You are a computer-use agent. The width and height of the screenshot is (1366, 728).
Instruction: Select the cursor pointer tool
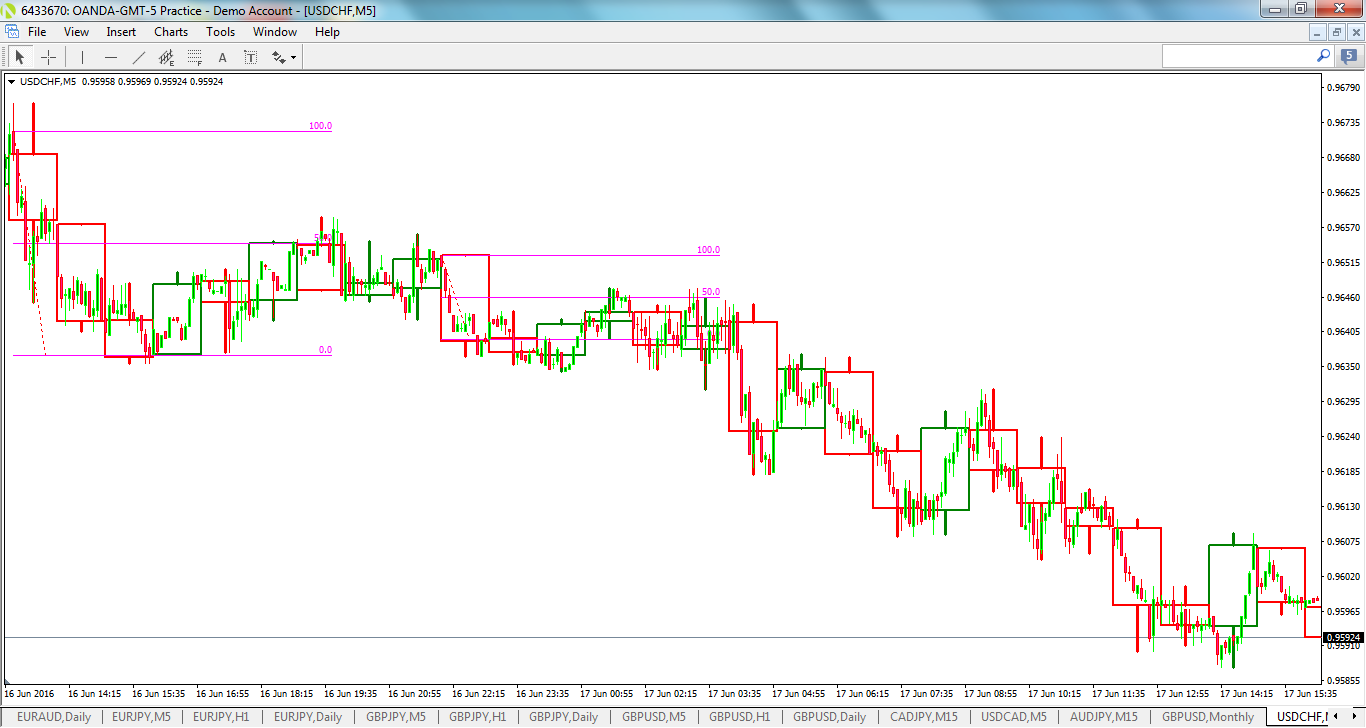19,57
